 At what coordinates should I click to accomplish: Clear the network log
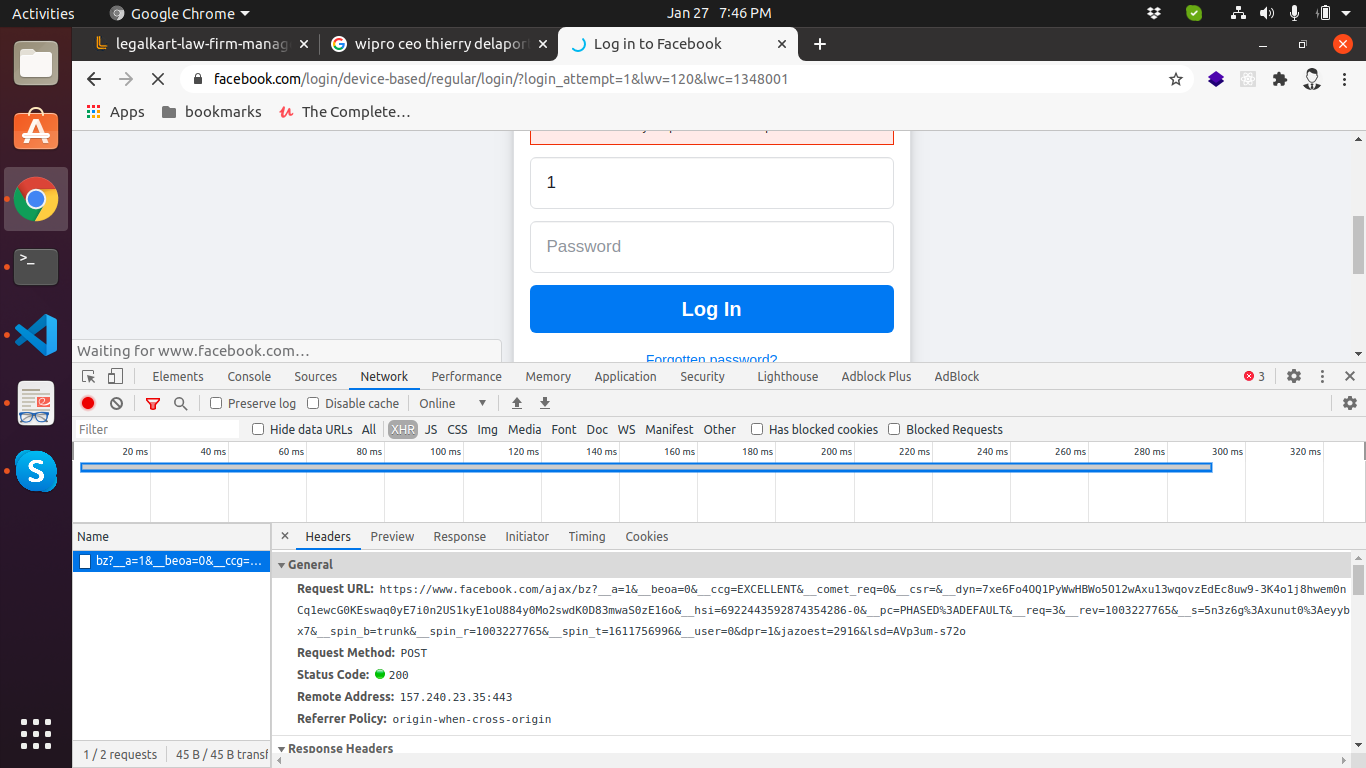click(117, 403)
